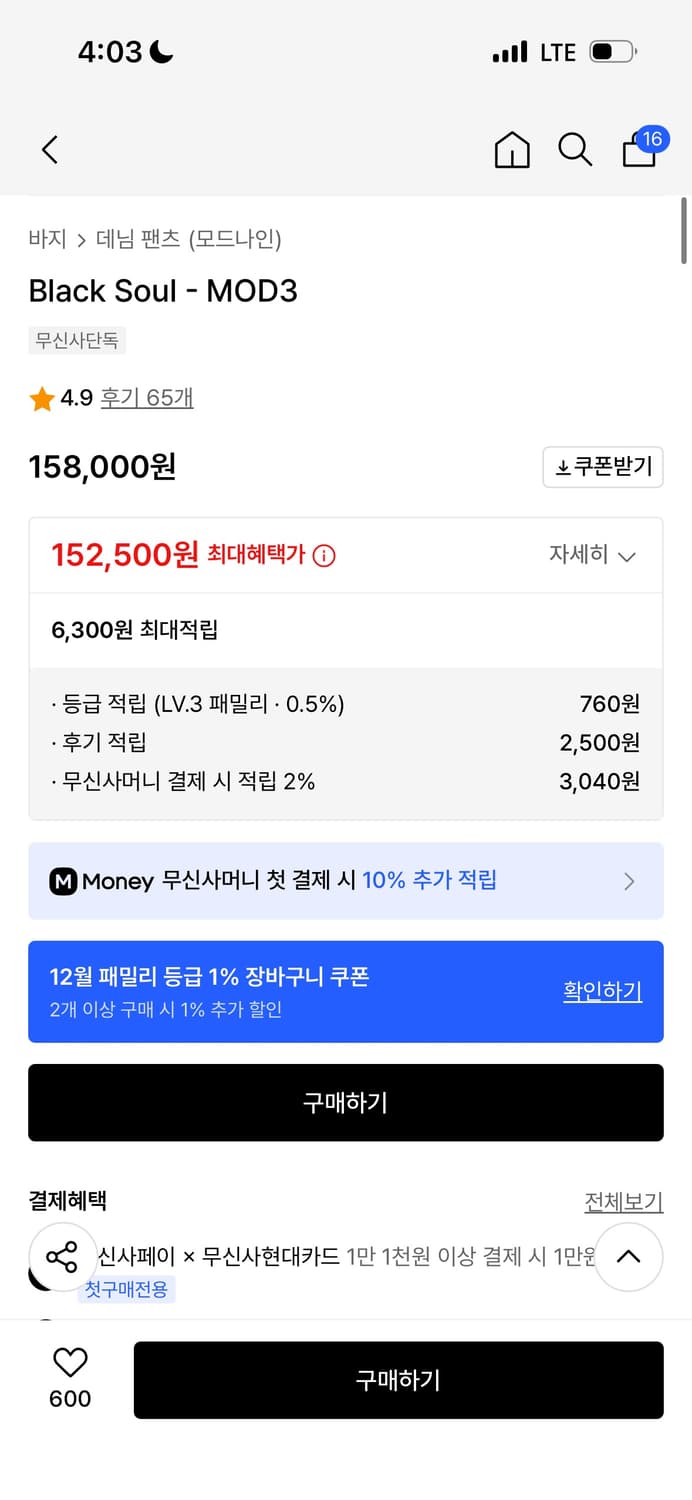Tap 바지 breadcrumb category
The height and width of the screenshot is (1500, 692).
coord(47,239)
